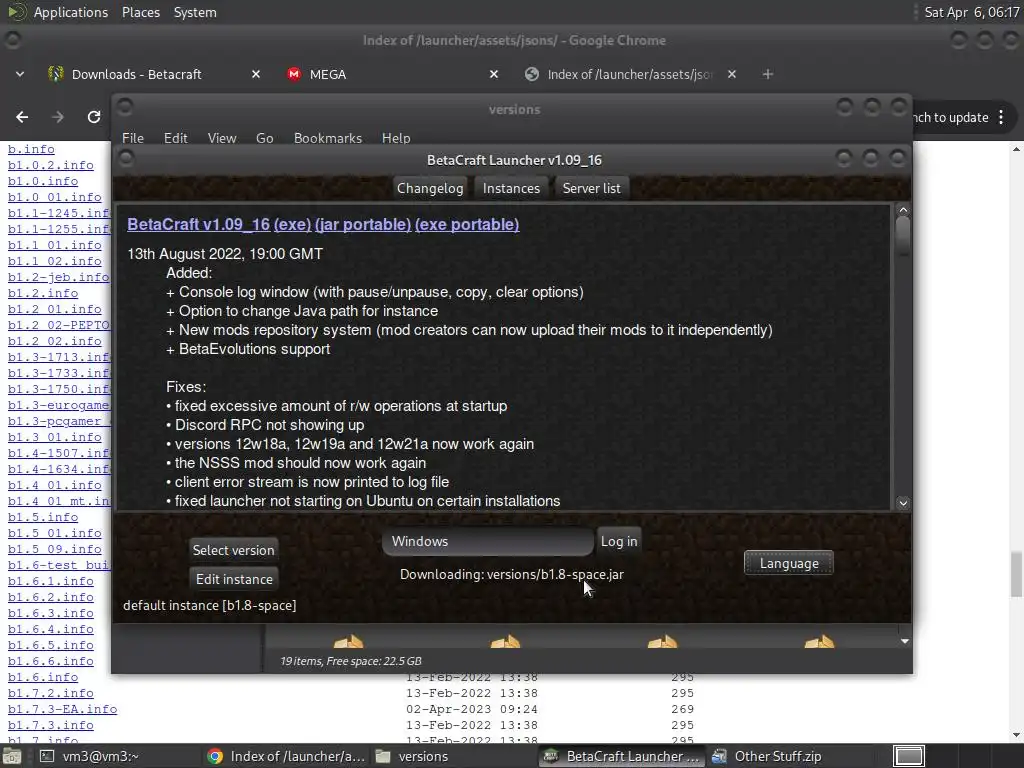1024x768 pixels.
Task: Open b1.0.2.info link in Chrome
Action: [x=51, y=165]
